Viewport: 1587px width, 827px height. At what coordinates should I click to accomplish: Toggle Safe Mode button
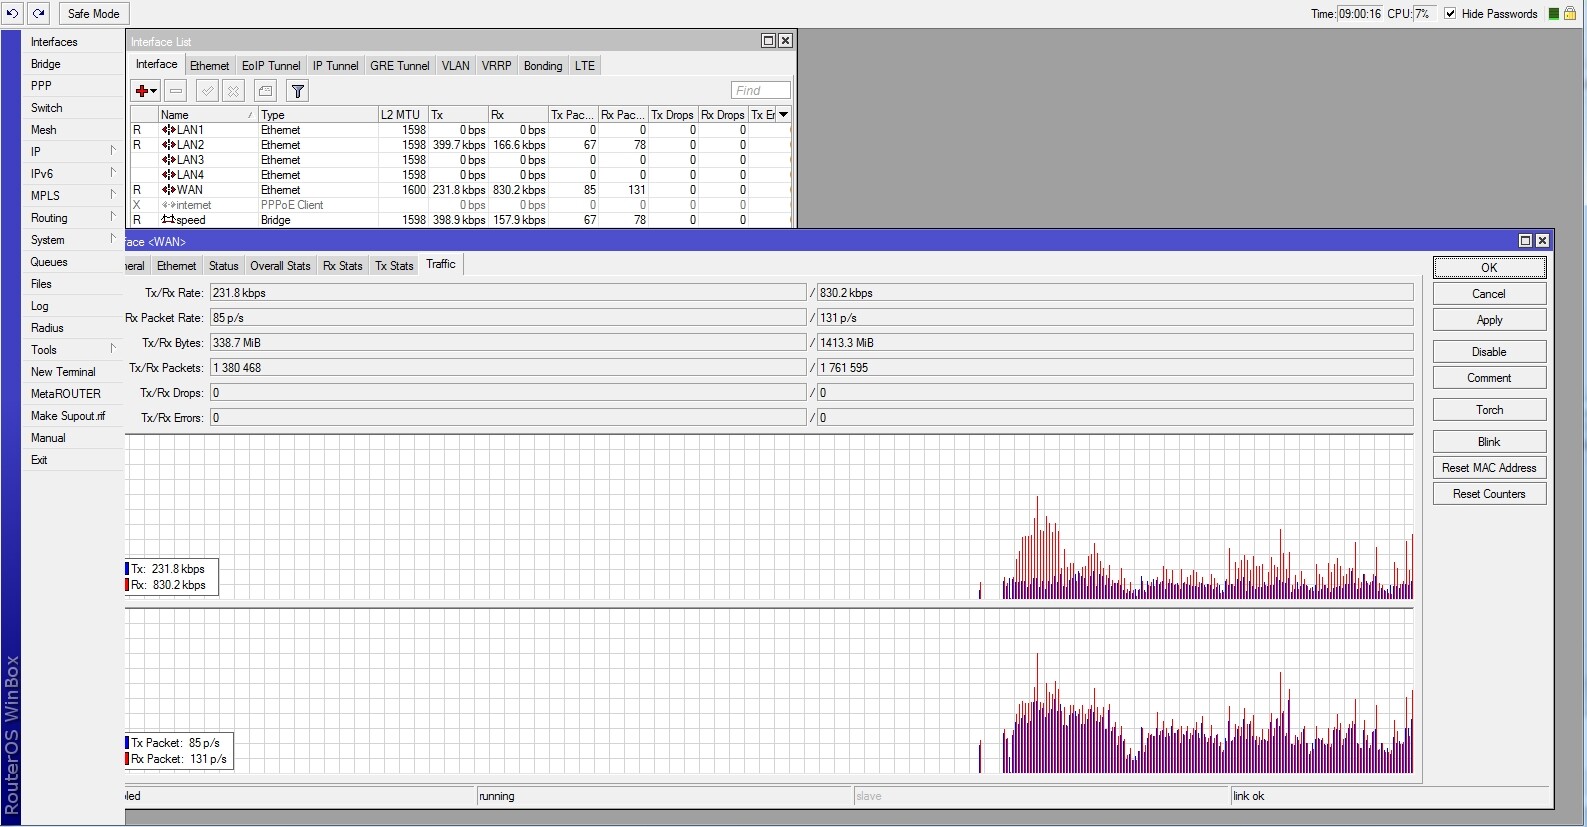point(93,13)
